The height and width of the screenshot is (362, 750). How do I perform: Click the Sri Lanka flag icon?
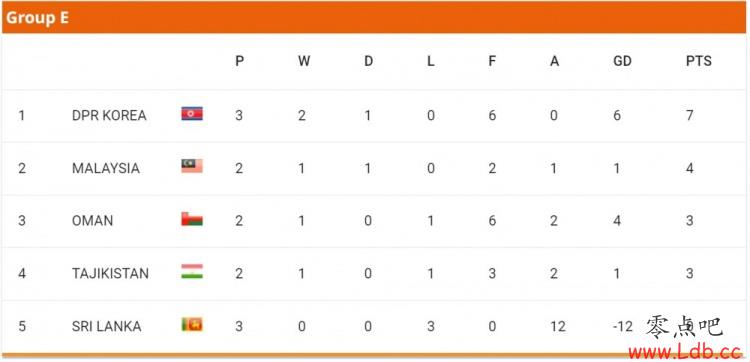(192, 324)
